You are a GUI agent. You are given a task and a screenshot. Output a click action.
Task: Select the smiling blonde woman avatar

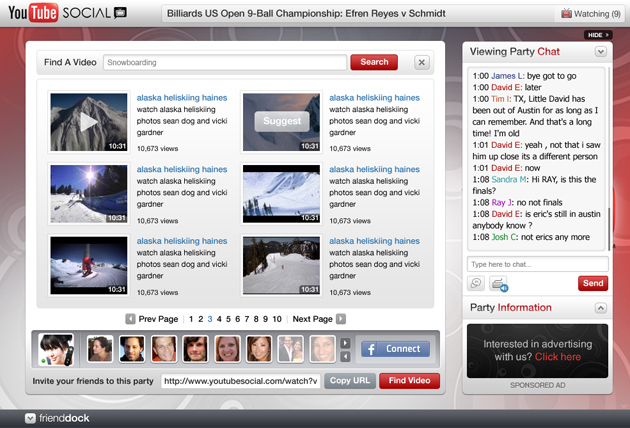(227, 349)
